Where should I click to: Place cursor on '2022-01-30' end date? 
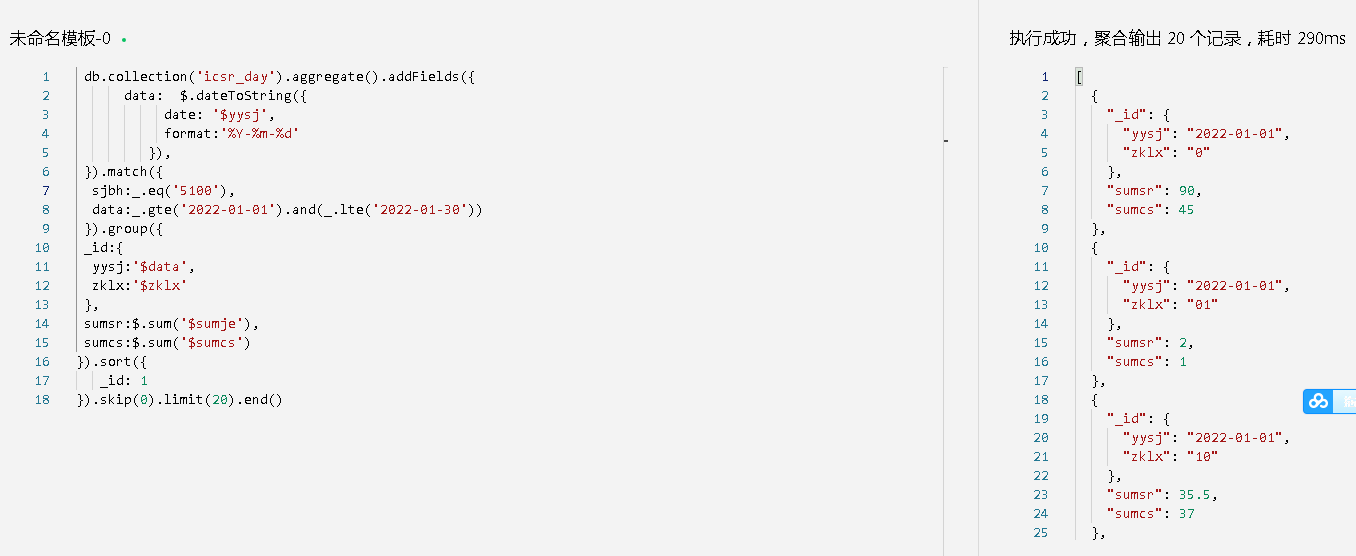point(420,209)
